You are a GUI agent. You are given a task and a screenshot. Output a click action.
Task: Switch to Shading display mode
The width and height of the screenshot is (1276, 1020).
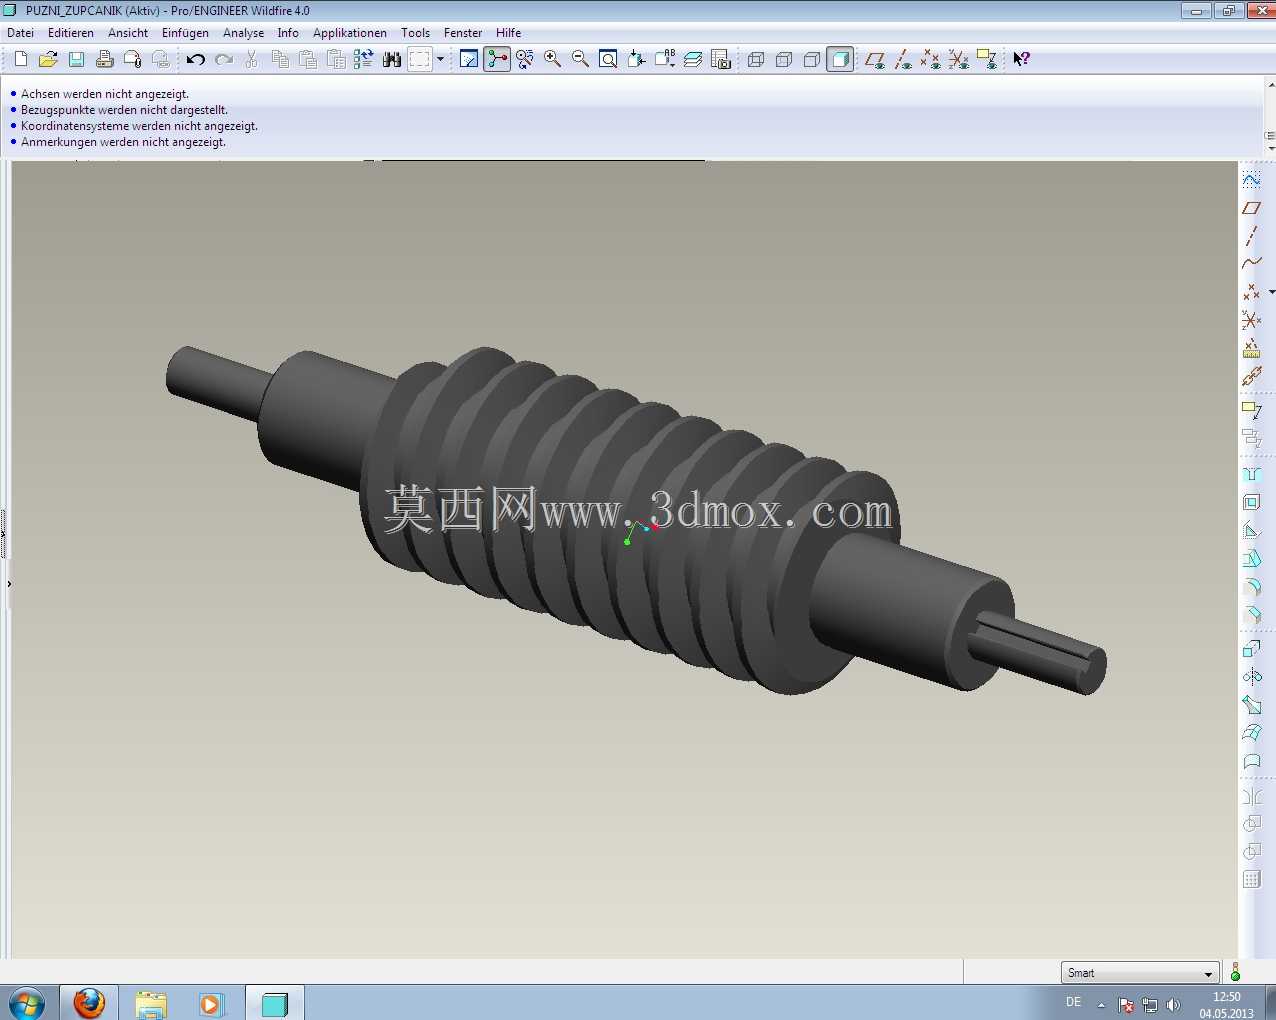[x=840, y=59]
